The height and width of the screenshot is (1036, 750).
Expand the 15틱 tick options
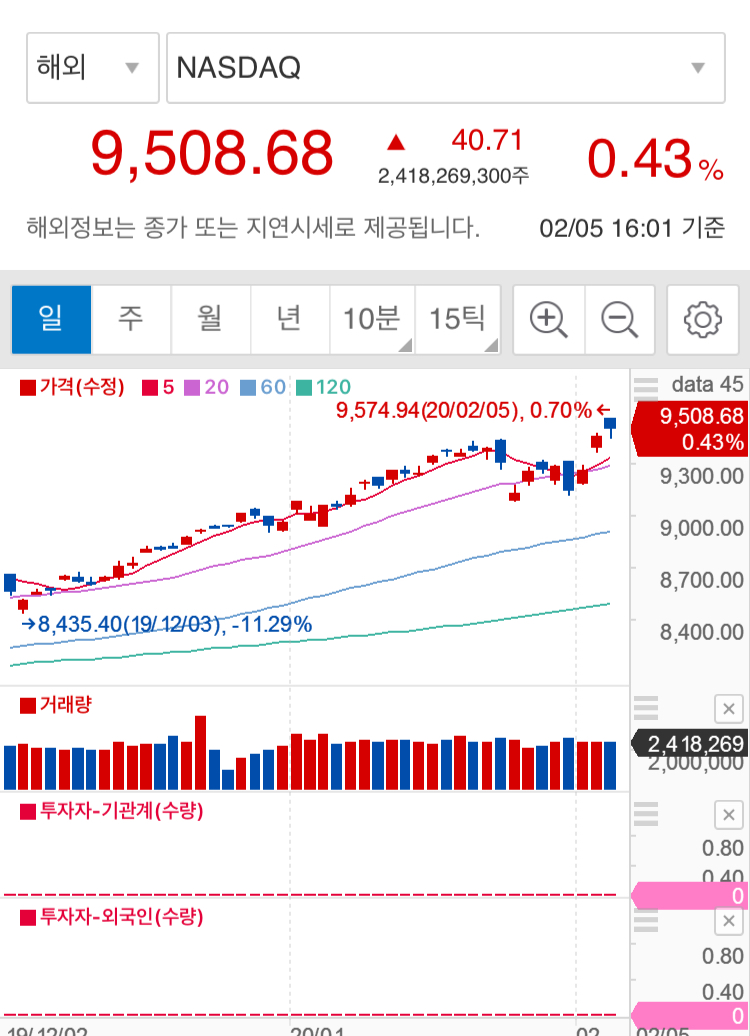click(458, 320)
